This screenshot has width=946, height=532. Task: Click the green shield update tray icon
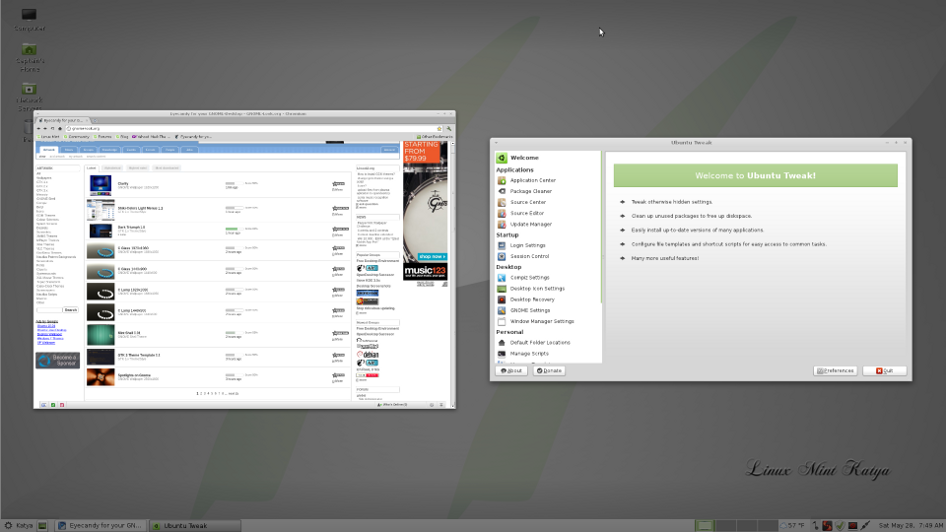840,525
